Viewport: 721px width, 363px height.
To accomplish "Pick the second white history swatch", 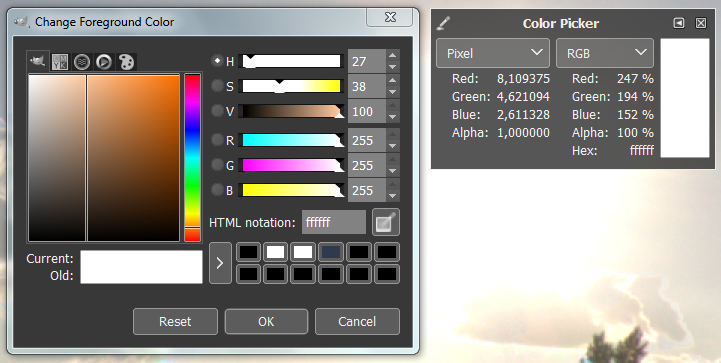I will click(x=303, y=252).
